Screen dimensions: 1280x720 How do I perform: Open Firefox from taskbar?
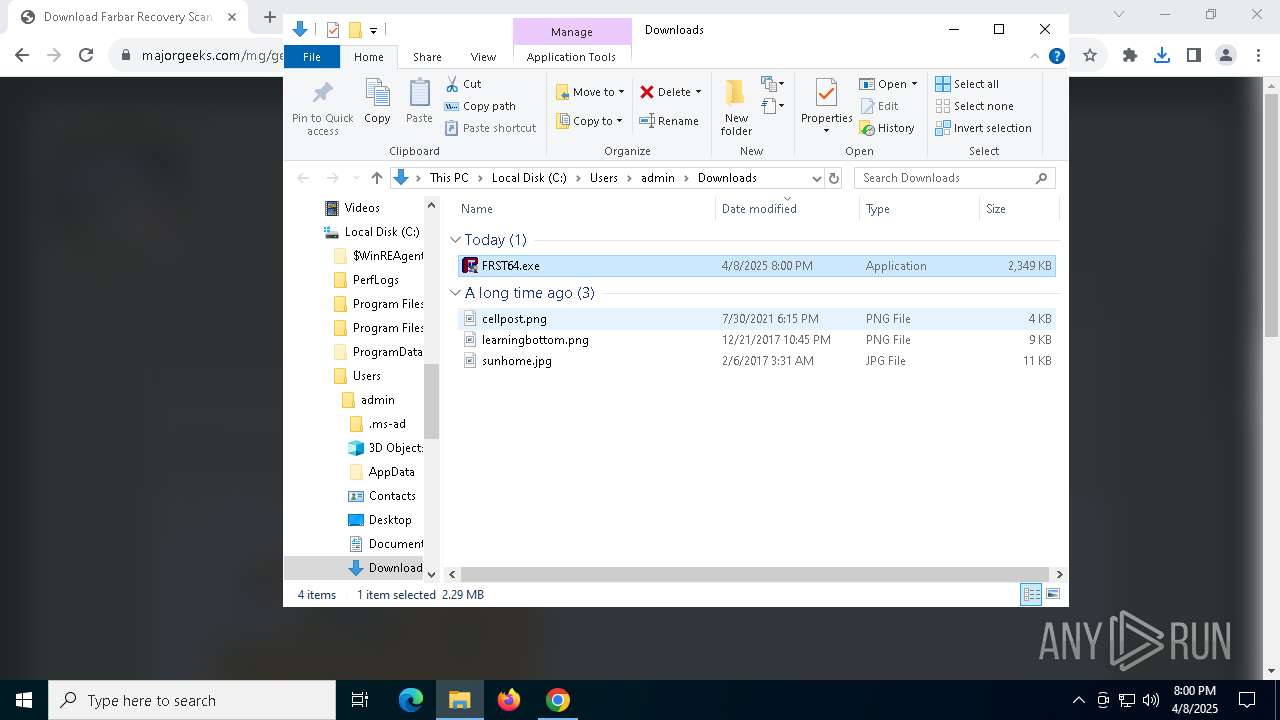(x=509, y=700)
